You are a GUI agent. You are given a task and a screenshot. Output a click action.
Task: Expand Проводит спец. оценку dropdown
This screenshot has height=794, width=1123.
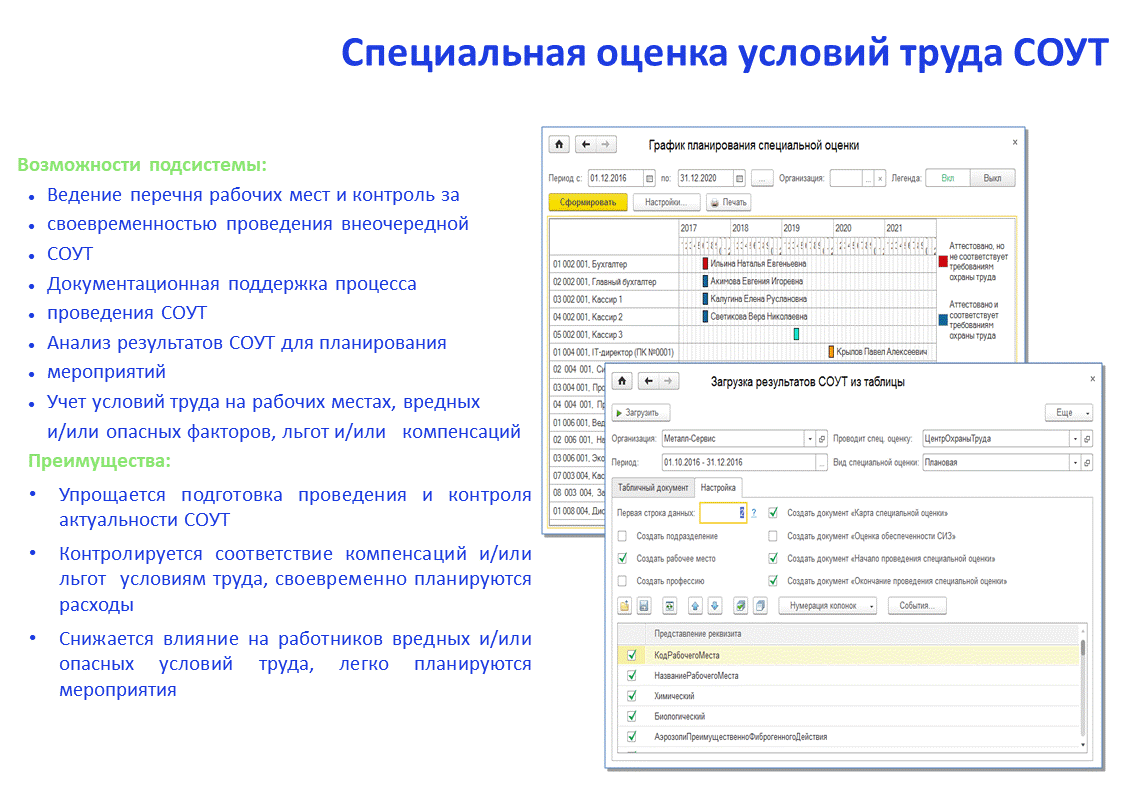1075,439
